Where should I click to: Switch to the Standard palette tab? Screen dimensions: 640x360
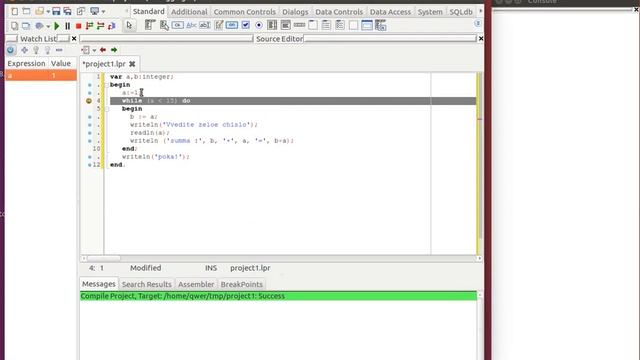(x=149, y=11)
